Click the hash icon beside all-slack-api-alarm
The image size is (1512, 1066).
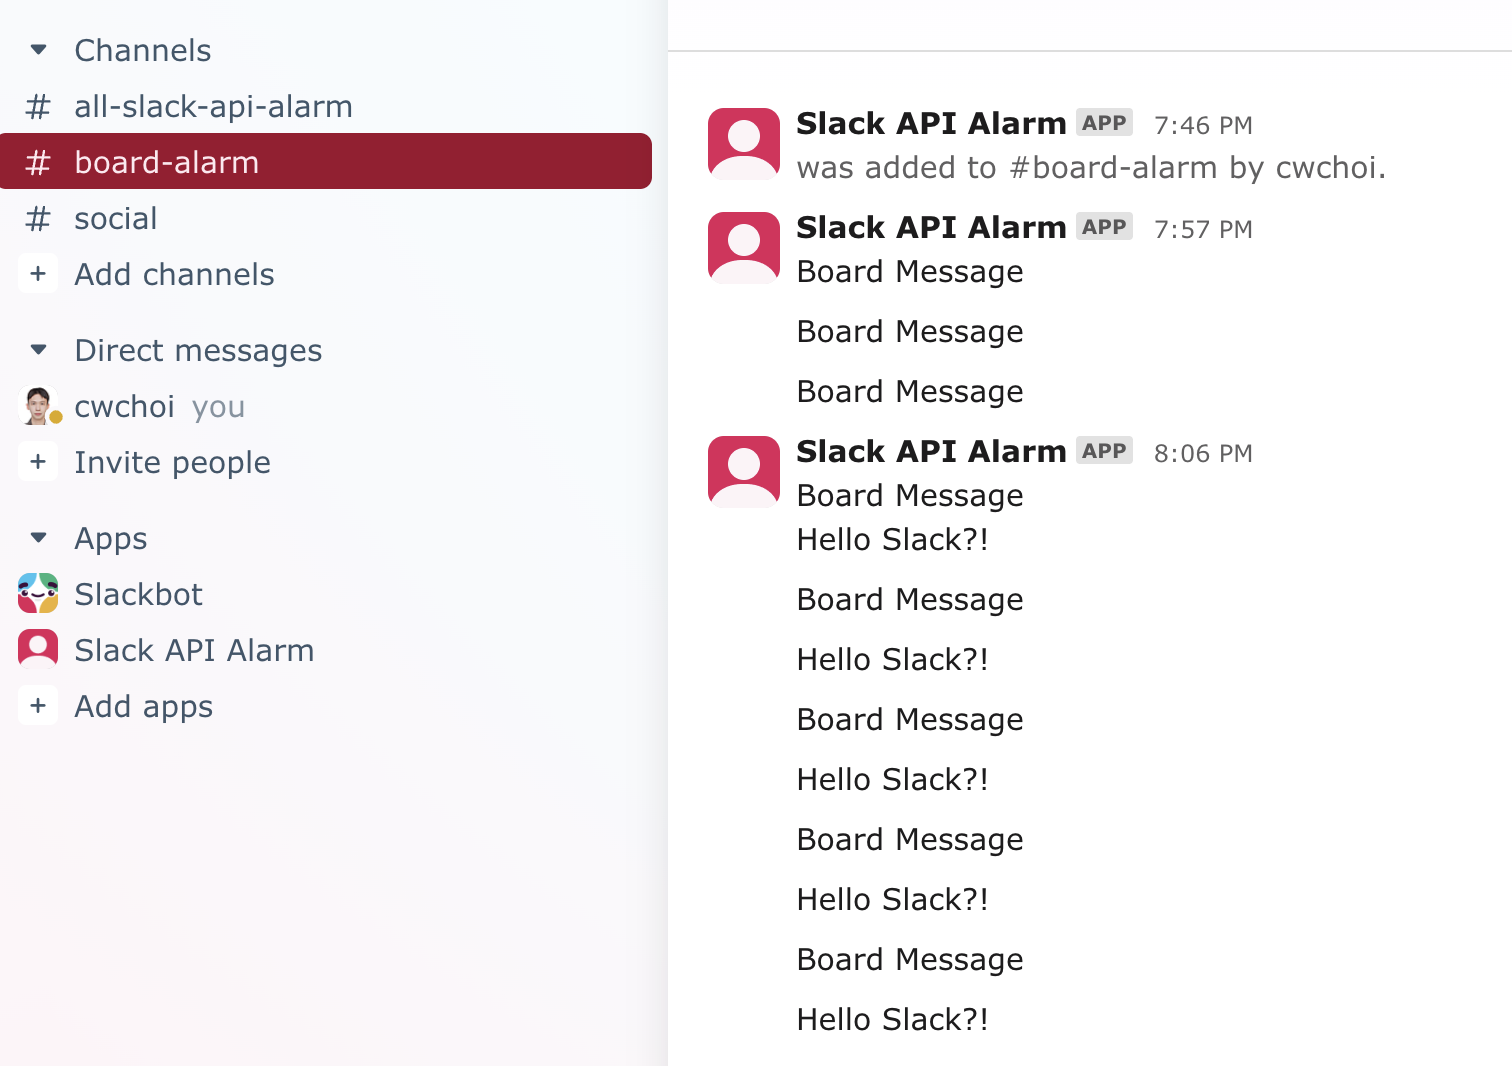[38, 106]
